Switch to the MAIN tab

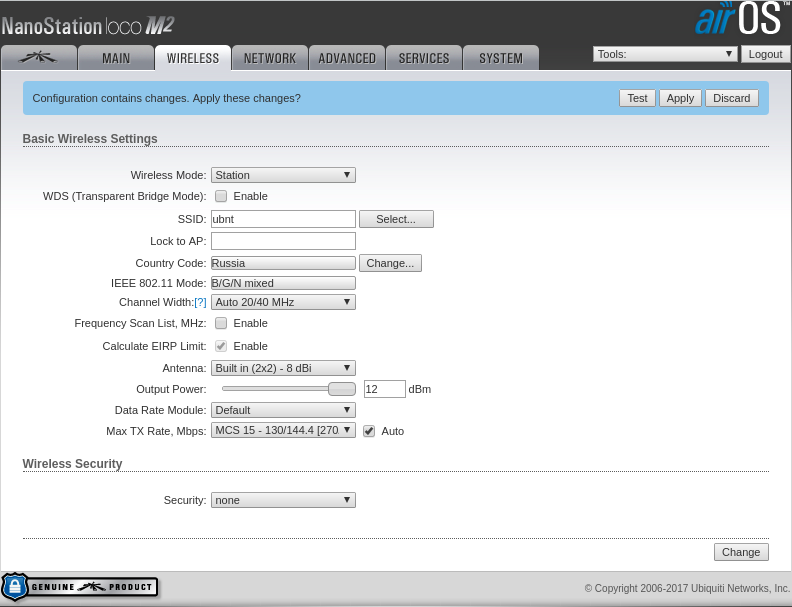[x=116, y=58]
